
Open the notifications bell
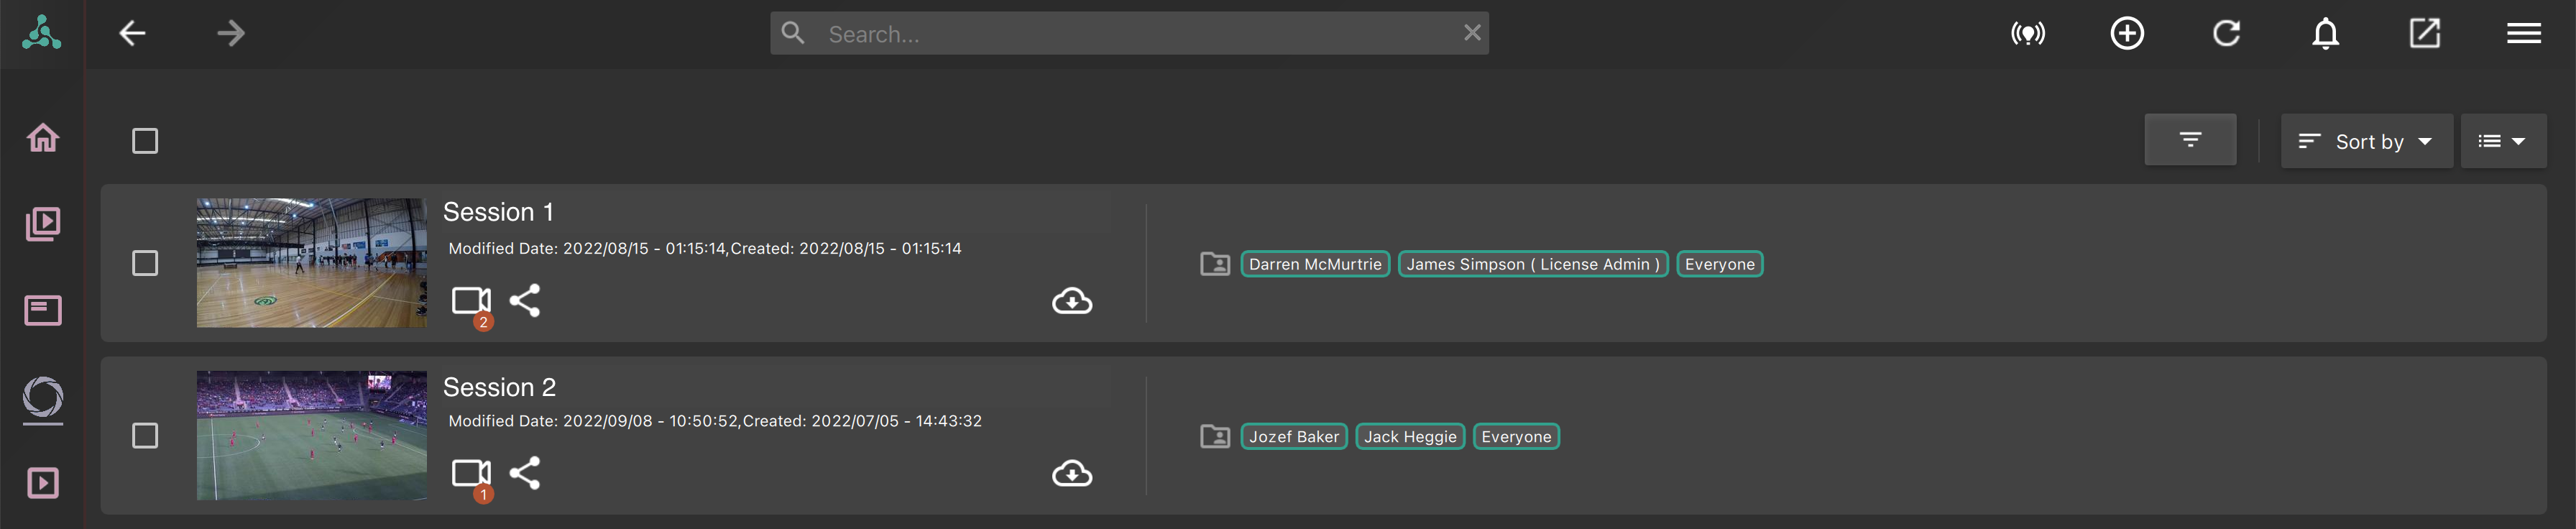2325,34
